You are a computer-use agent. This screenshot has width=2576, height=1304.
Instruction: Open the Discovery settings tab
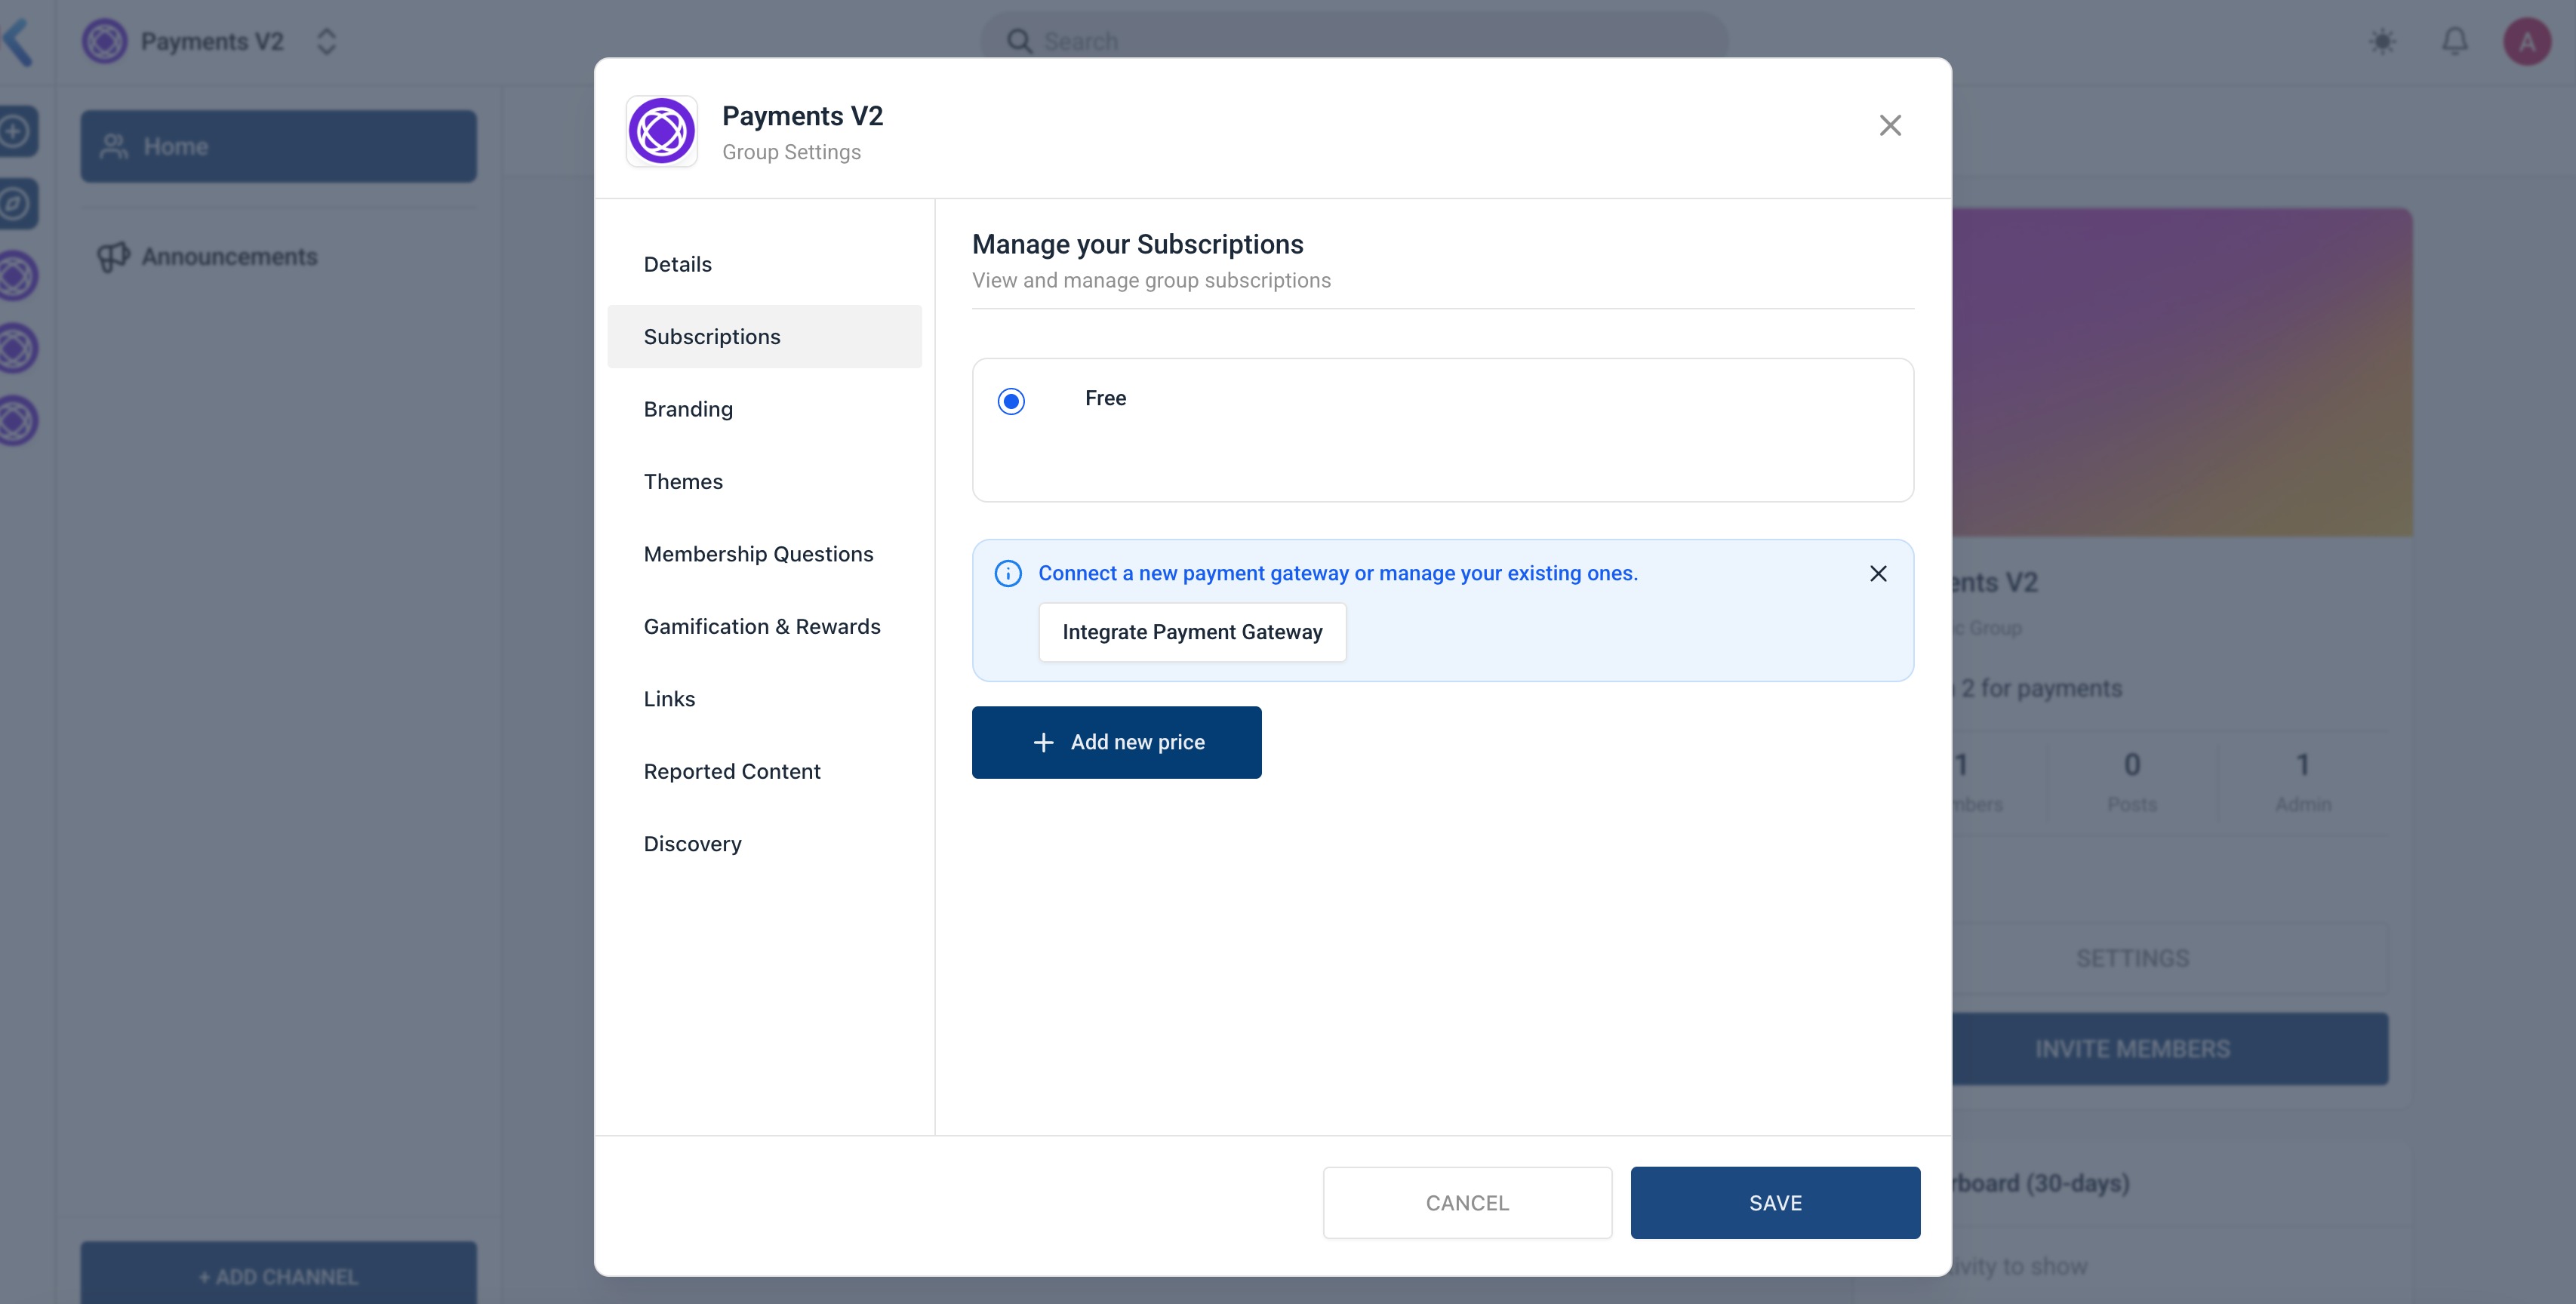[x=692, y=844]
